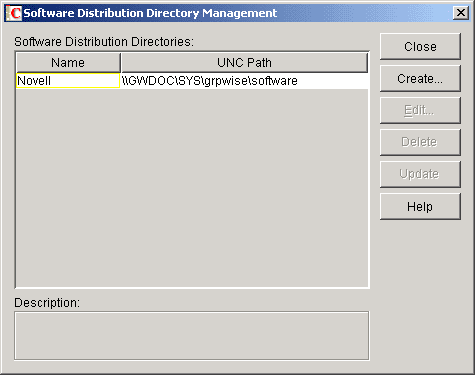Click the Name column header
This screenshot has height=375, width=475.
[68, 63]
